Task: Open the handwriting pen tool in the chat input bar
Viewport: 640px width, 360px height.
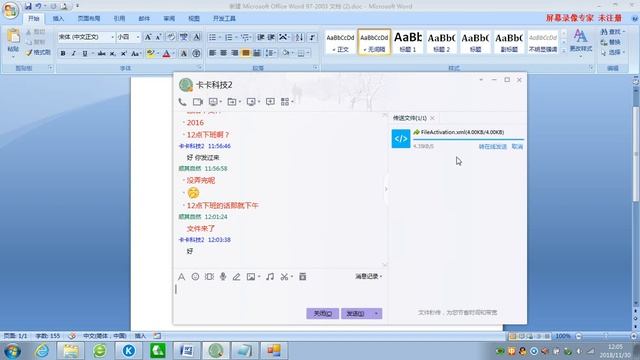Action: [x=236, y=277]
